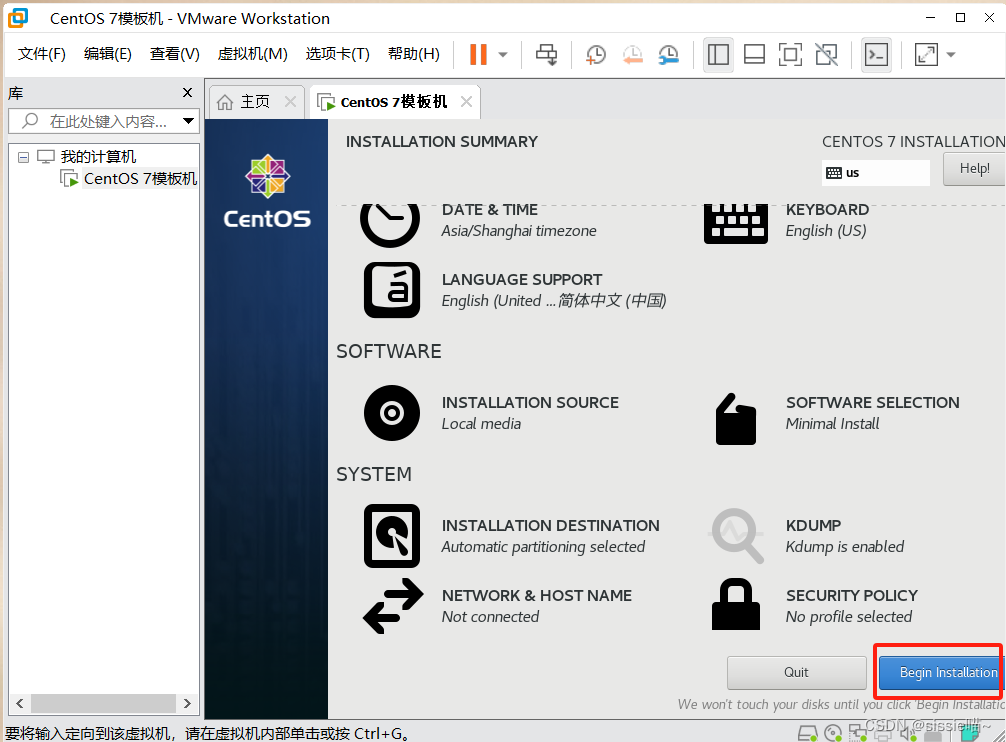The height and width of the screenshot is (742, 1006).
Task: Click the unity mode icon
Action: [826, 55]
